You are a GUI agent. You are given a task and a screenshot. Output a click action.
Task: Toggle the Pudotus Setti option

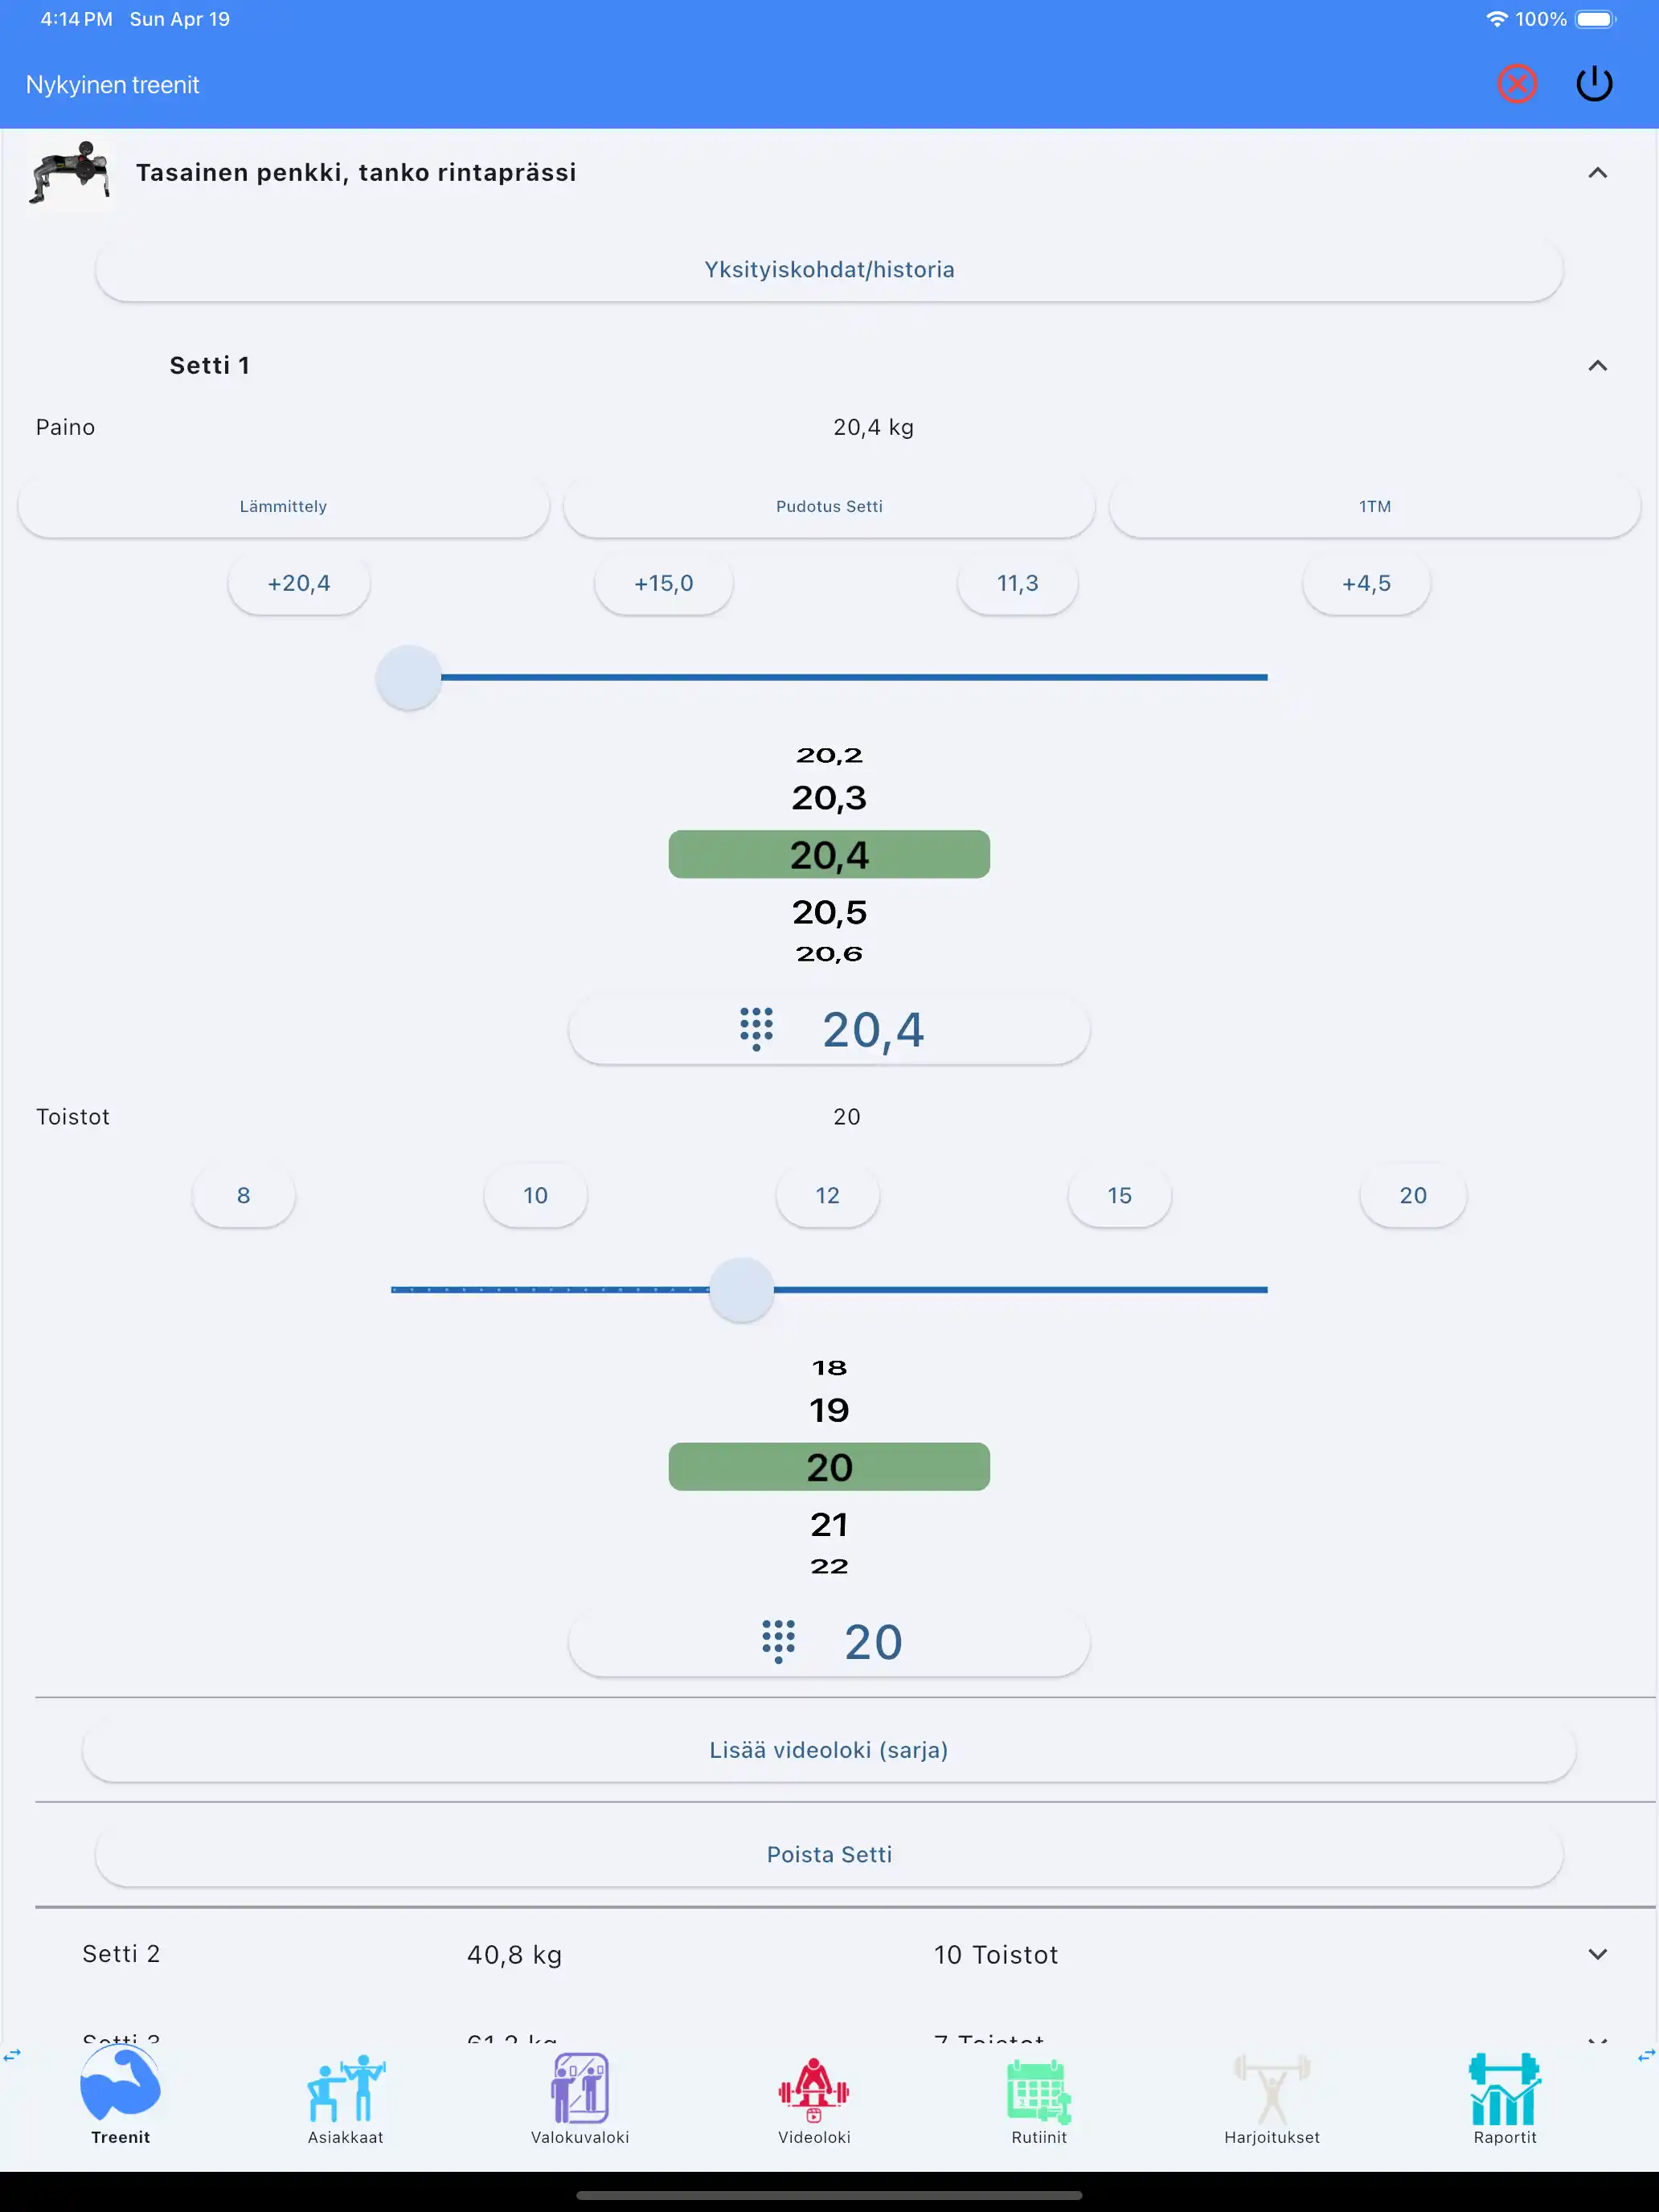click(829, 506)
